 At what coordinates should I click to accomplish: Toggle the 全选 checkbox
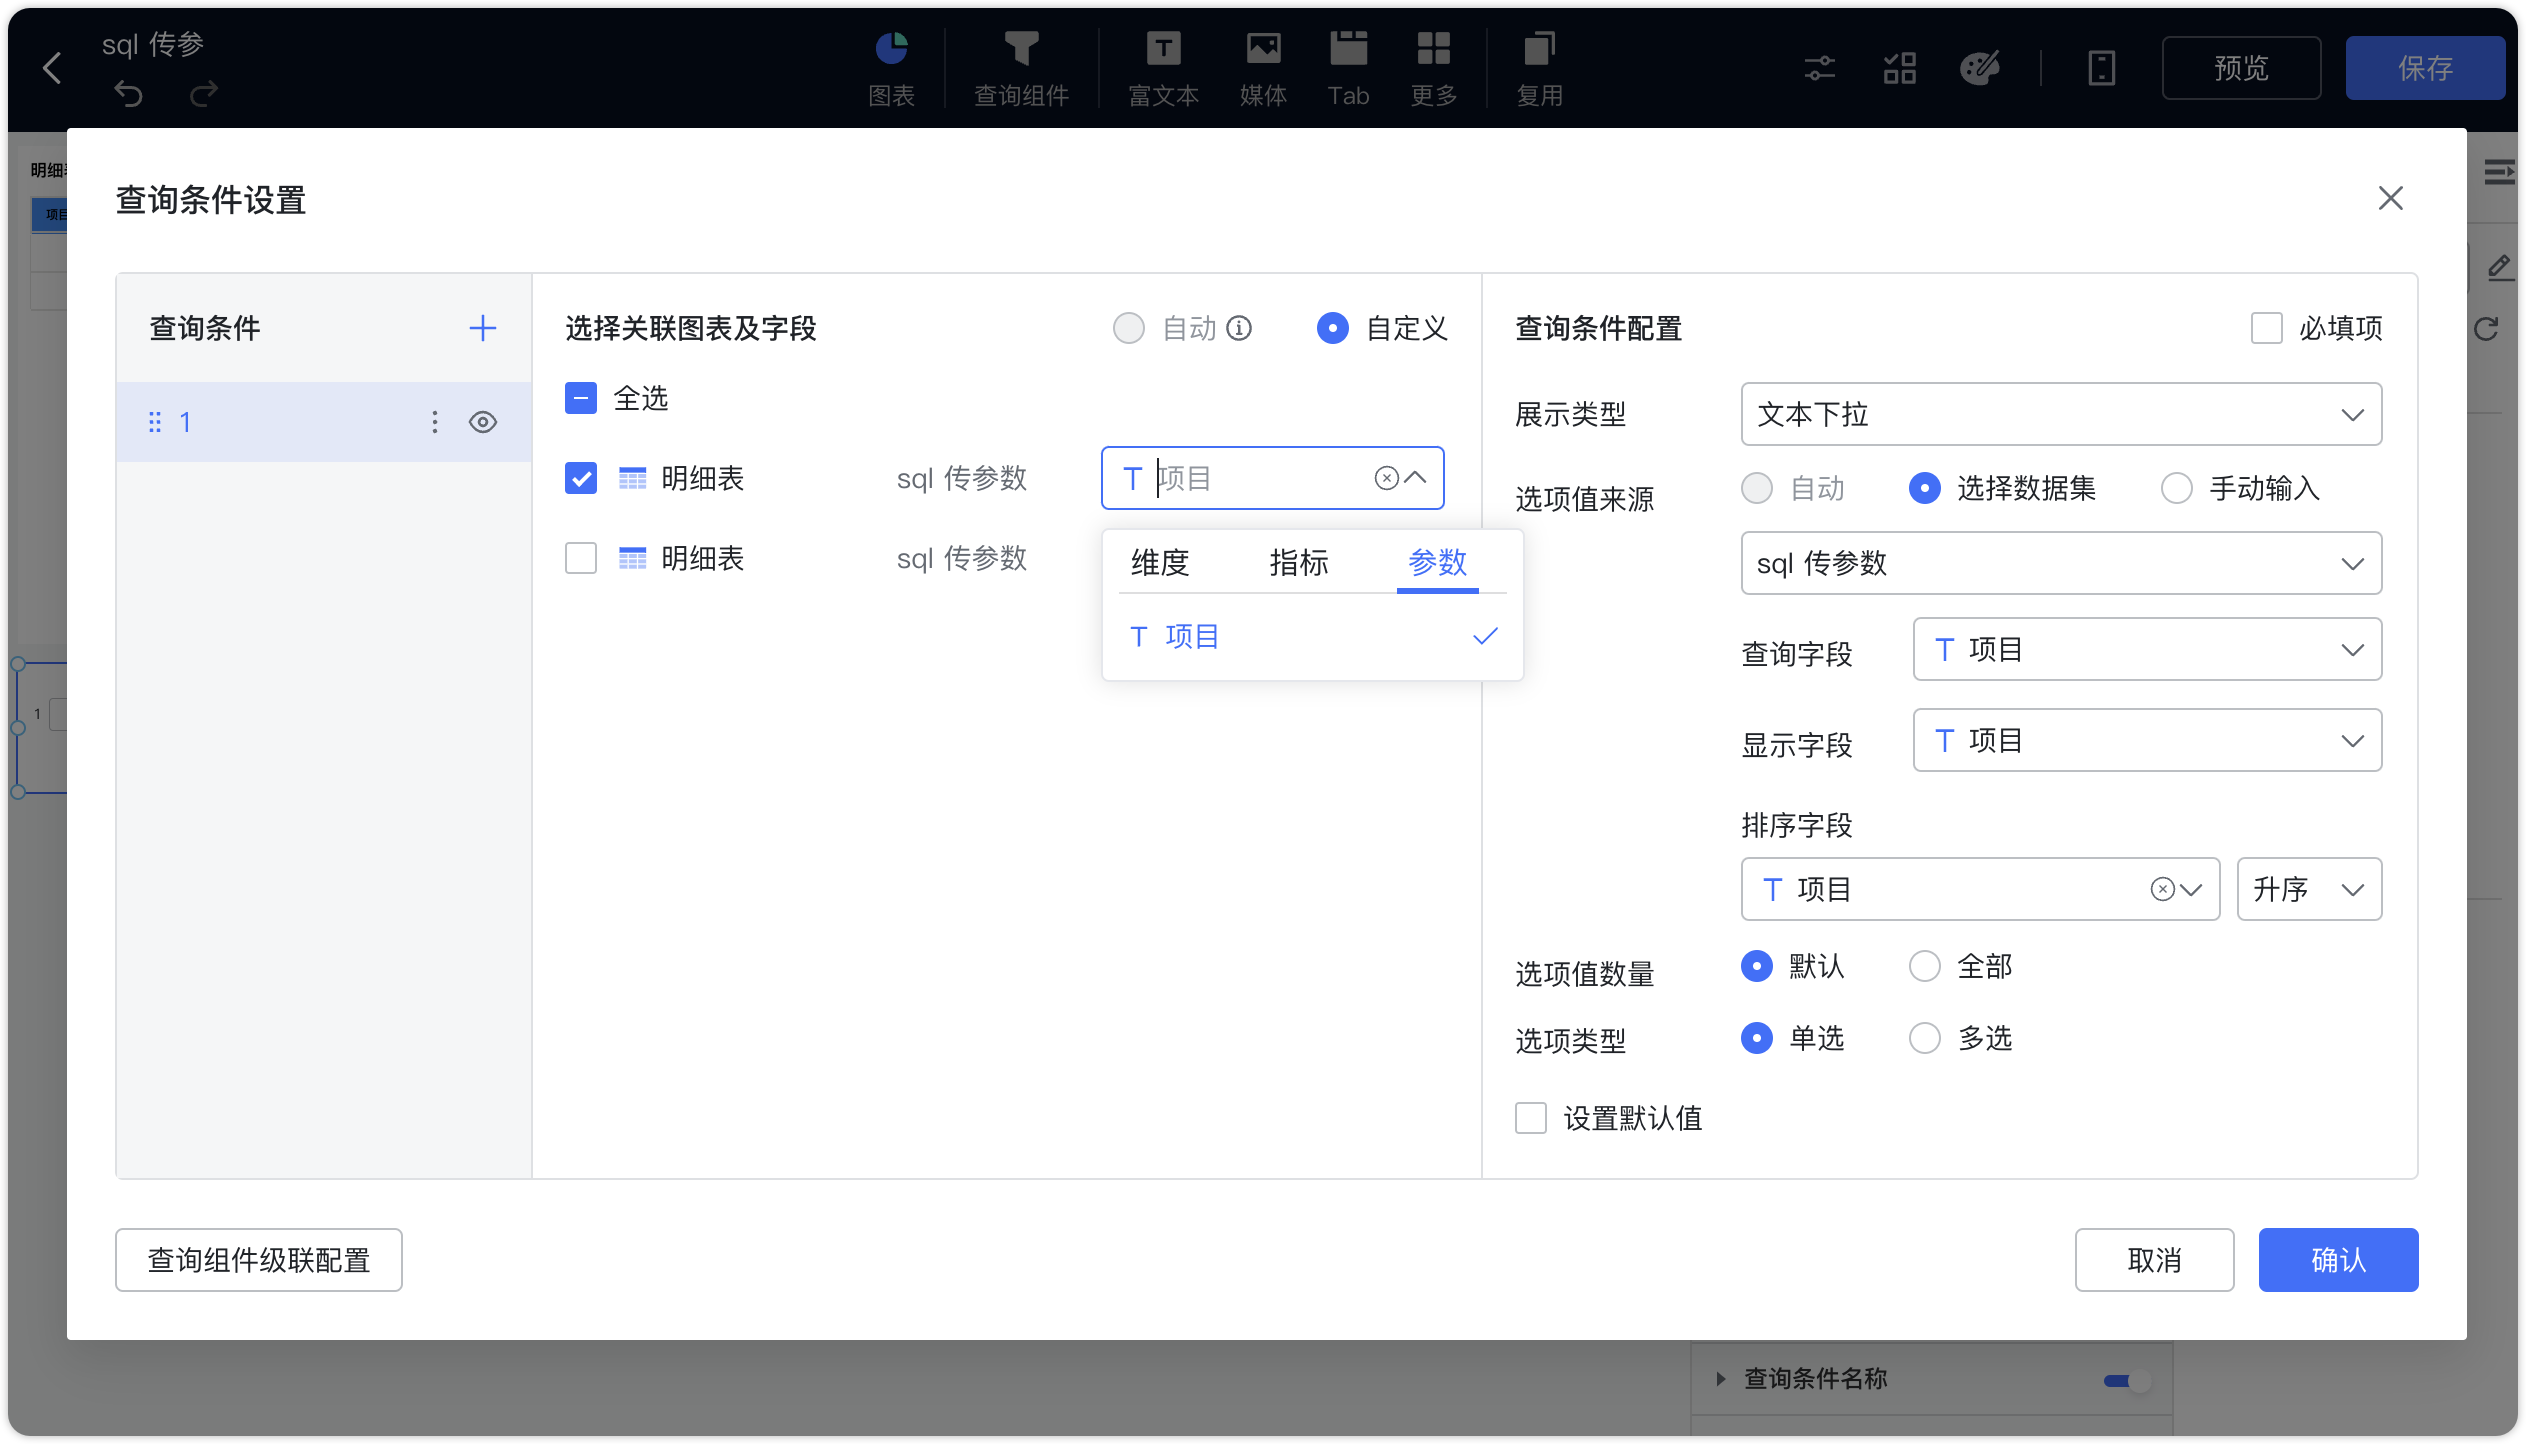pyautogui.click(x=580, y=398)
